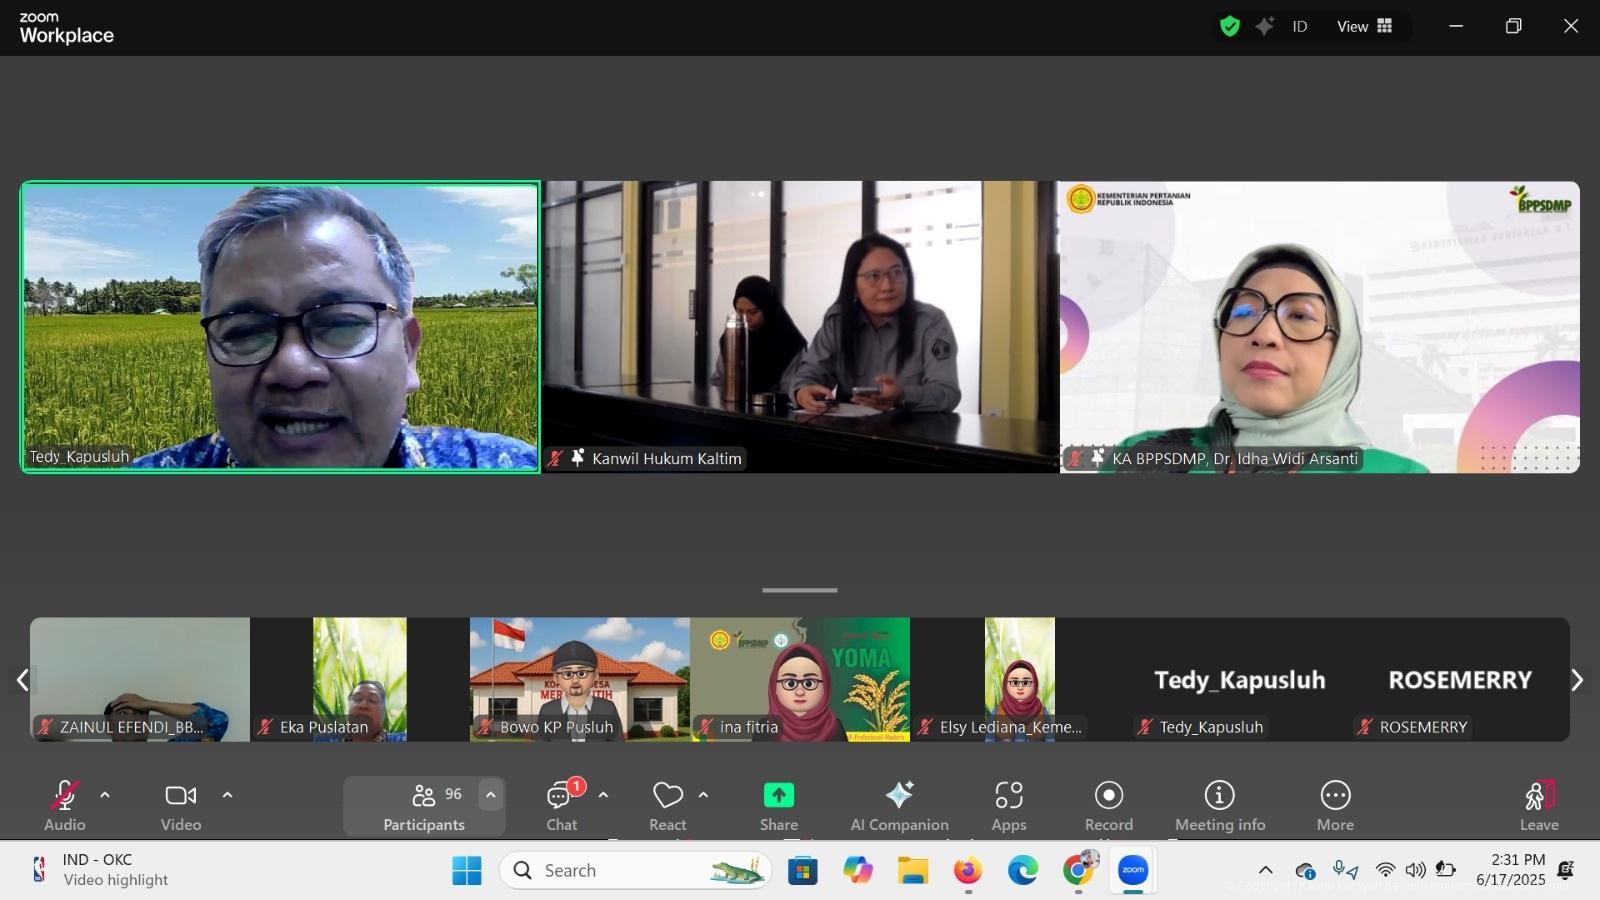
Task: Leave the meeting
Action: coord(1538,805)
